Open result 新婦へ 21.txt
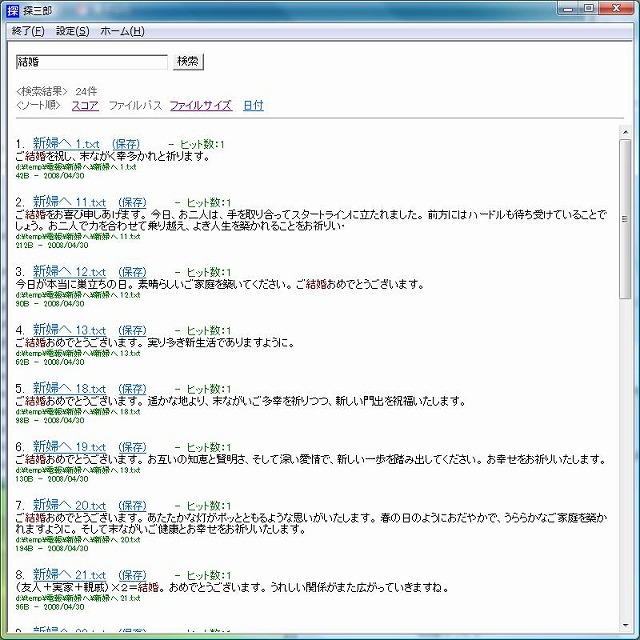 pos(69,575)
